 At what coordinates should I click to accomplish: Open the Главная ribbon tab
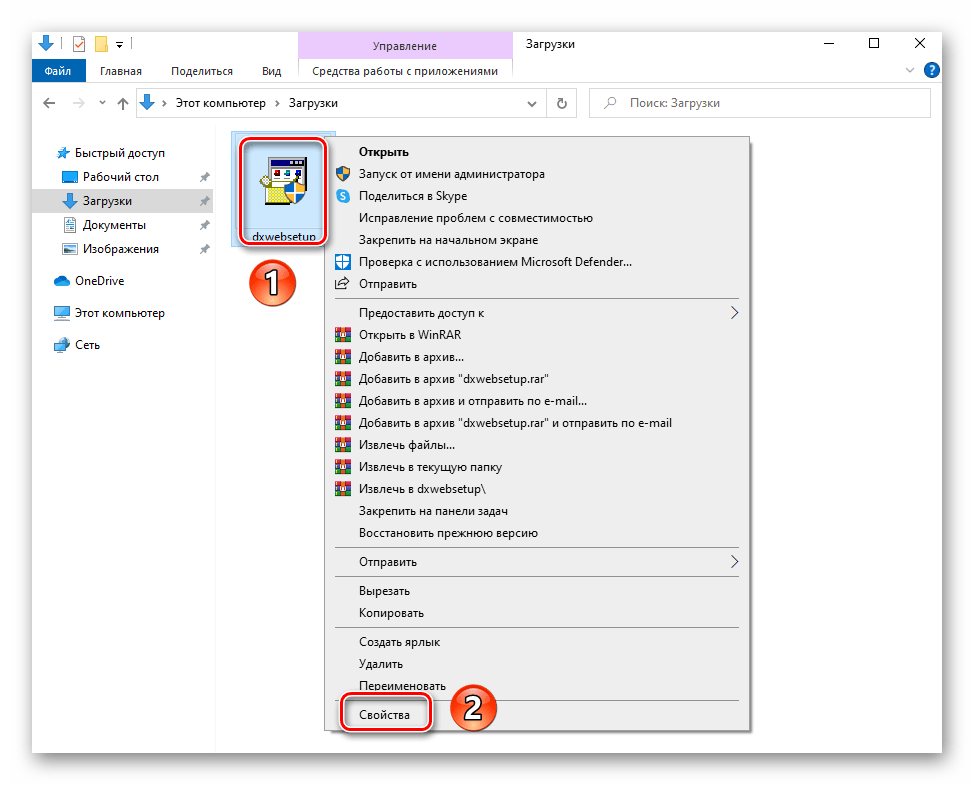121,71
